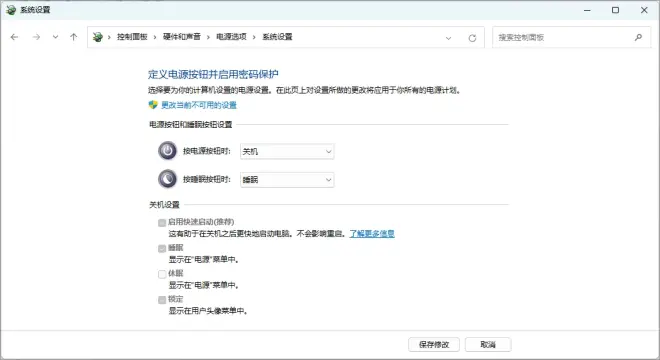Image resolution: width=660 pixels, height=360 pixels.
Task: Click the forward navigation arrow
Action: coord(36,37)
